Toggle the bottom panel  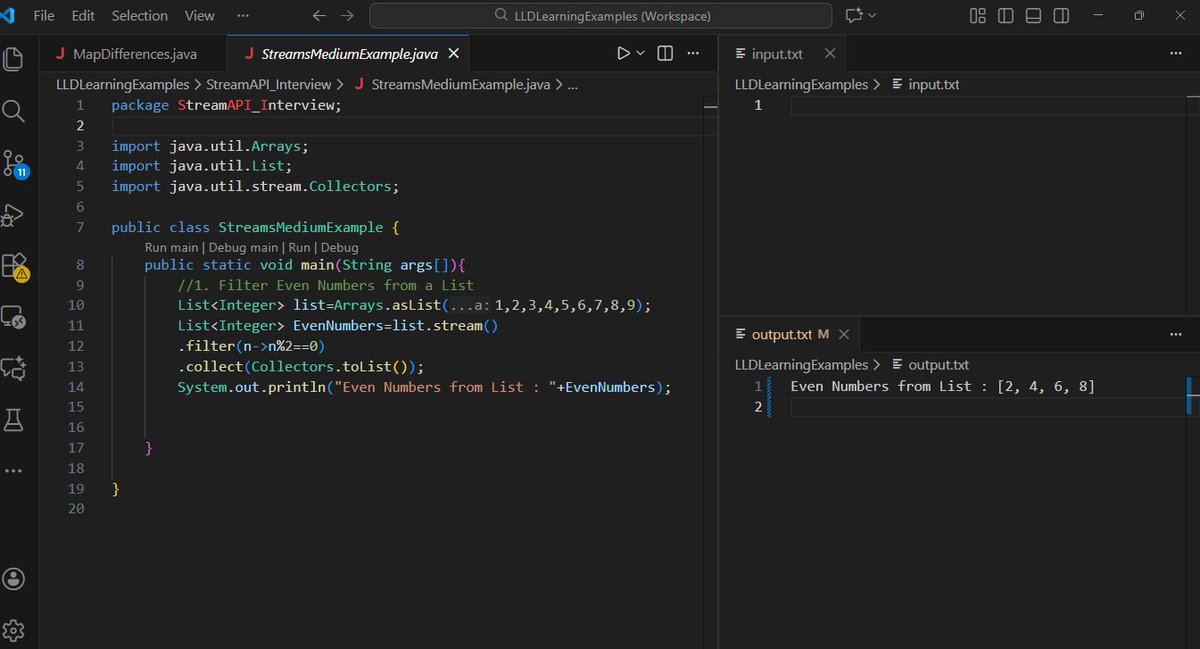[1034, 16]
